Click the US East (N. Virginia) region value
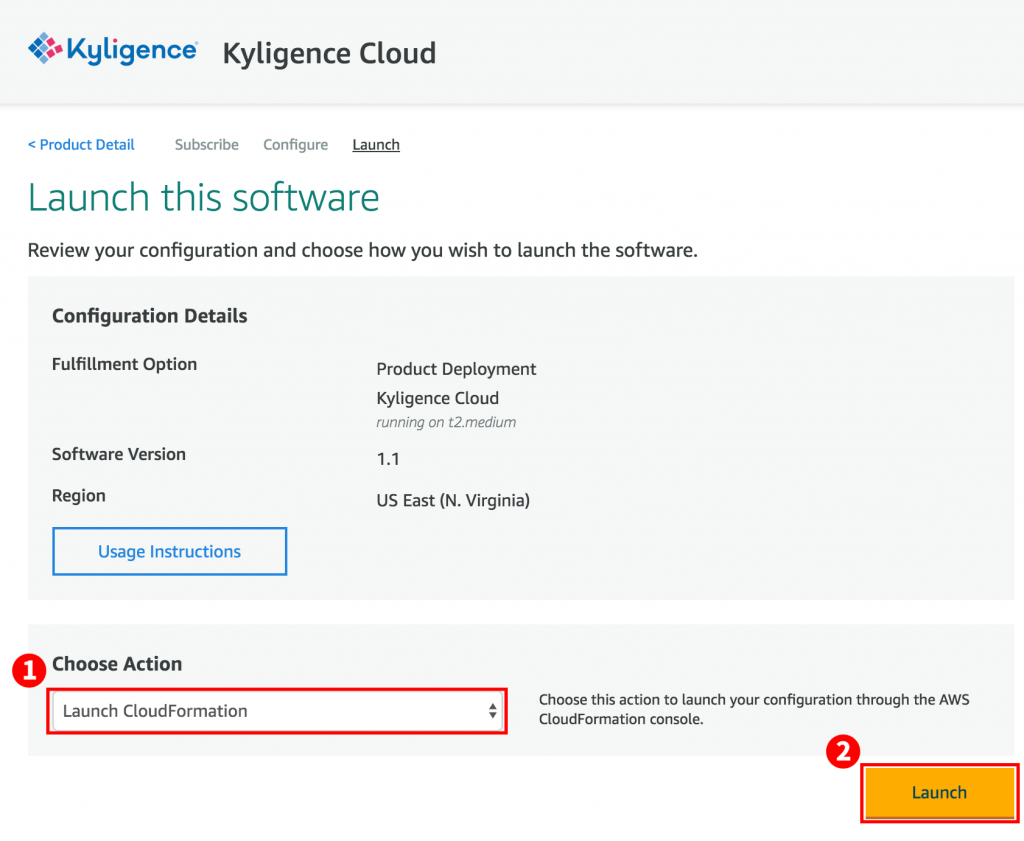The width and height of the screenshot is (1024, 841). pyautogui.click(x=453, y=500)
